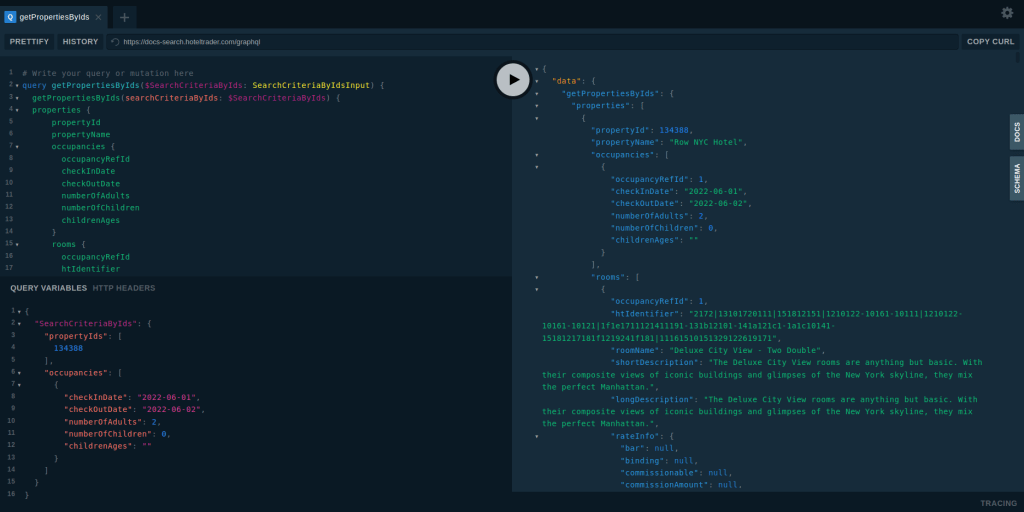Open the DOCS side panel
The height and width of the screenshot is (512, 1024).
1016,132
